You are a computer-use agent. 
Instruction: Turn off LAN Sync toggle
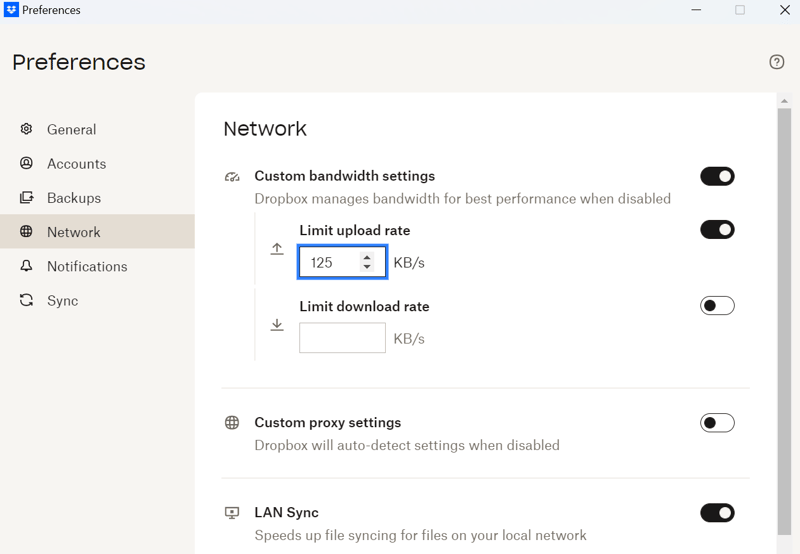[x=717, y=513]
